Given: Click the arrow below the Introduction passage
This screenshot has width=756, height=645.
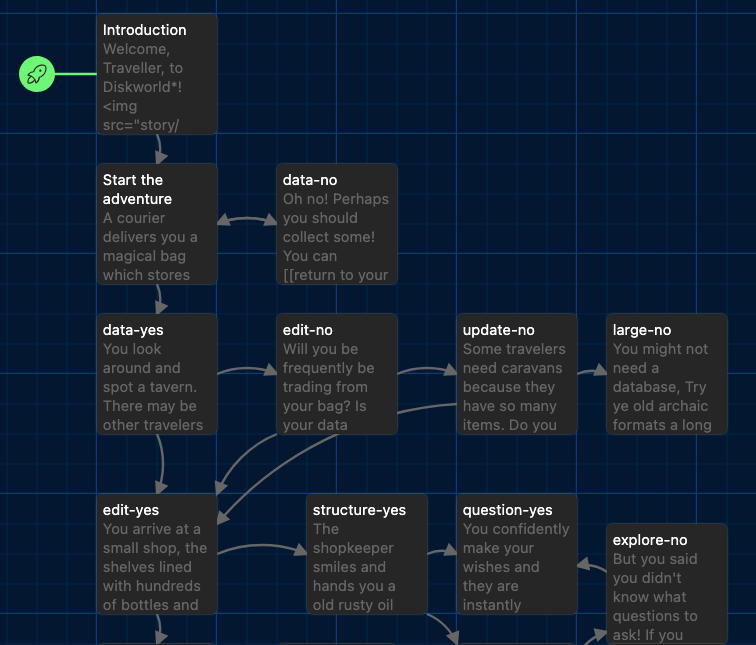Looking at the screenshot, I should tap(160, 149).
